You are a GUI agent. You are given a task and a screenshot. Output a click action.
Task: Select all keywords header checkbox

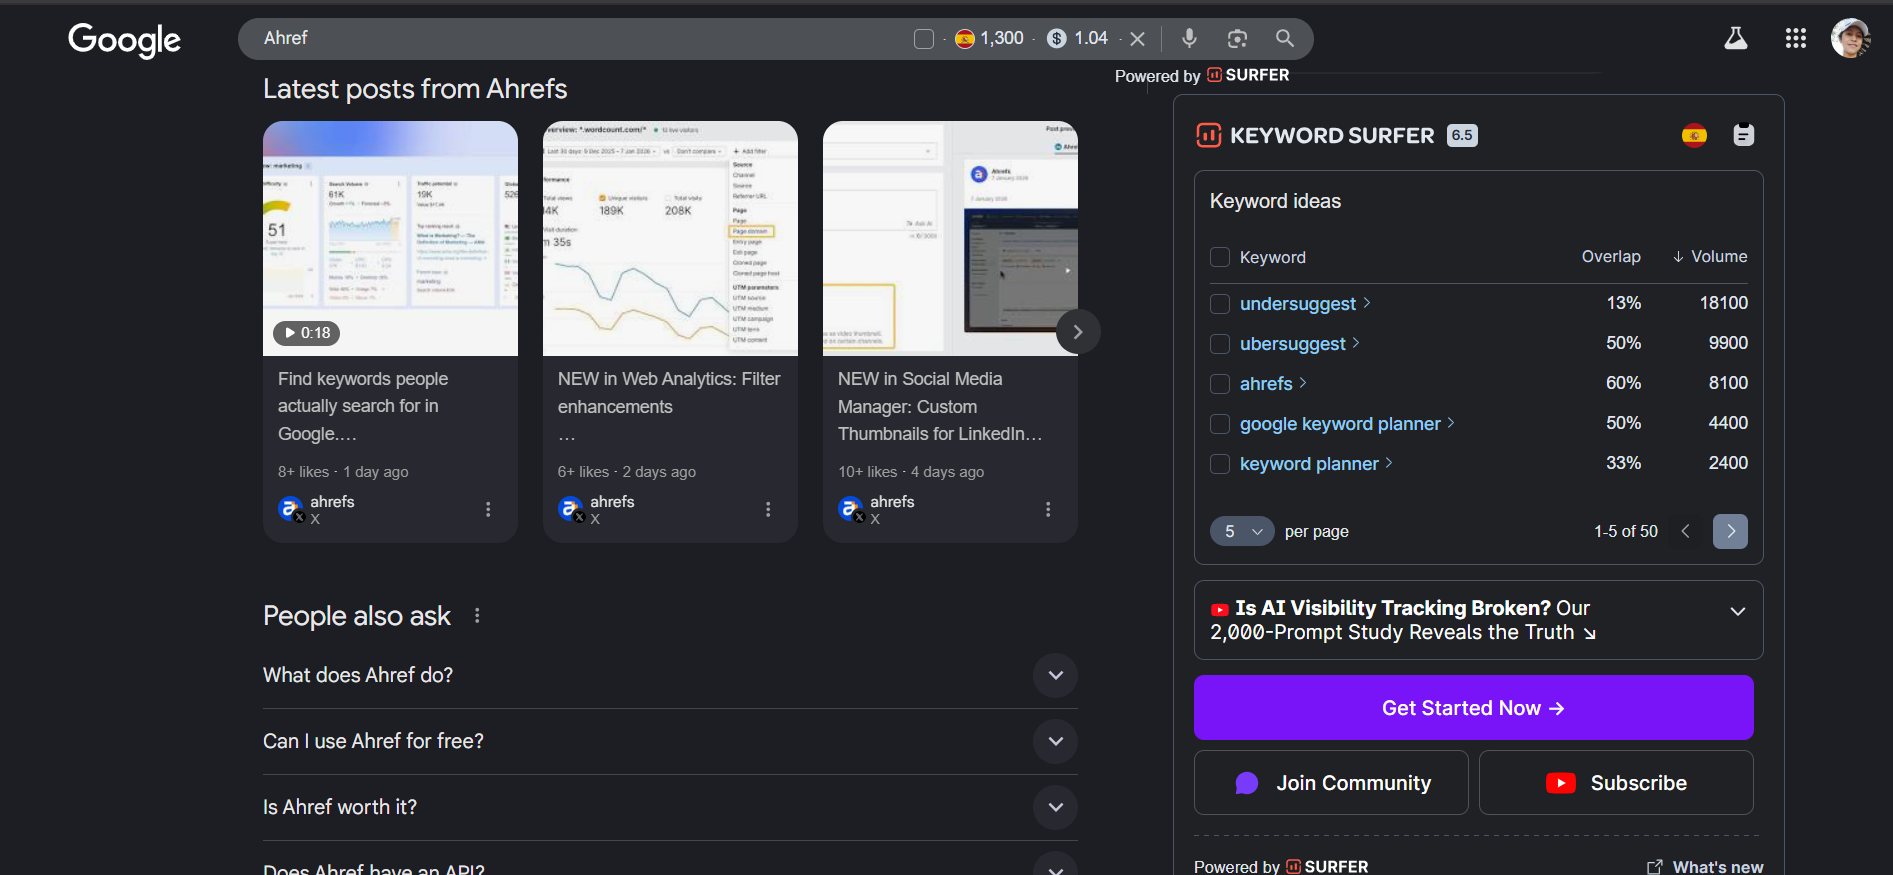point(1220,257)
